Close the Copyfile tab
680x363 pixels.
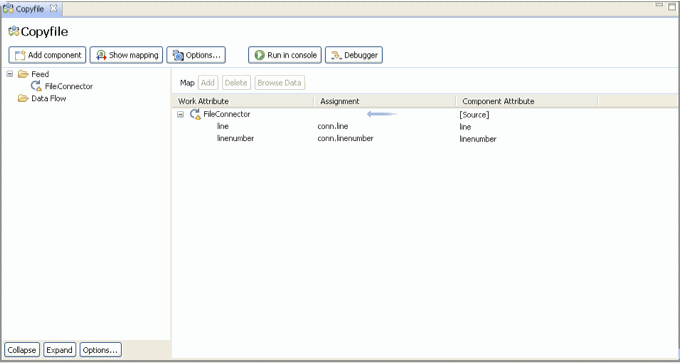(53, 8)
